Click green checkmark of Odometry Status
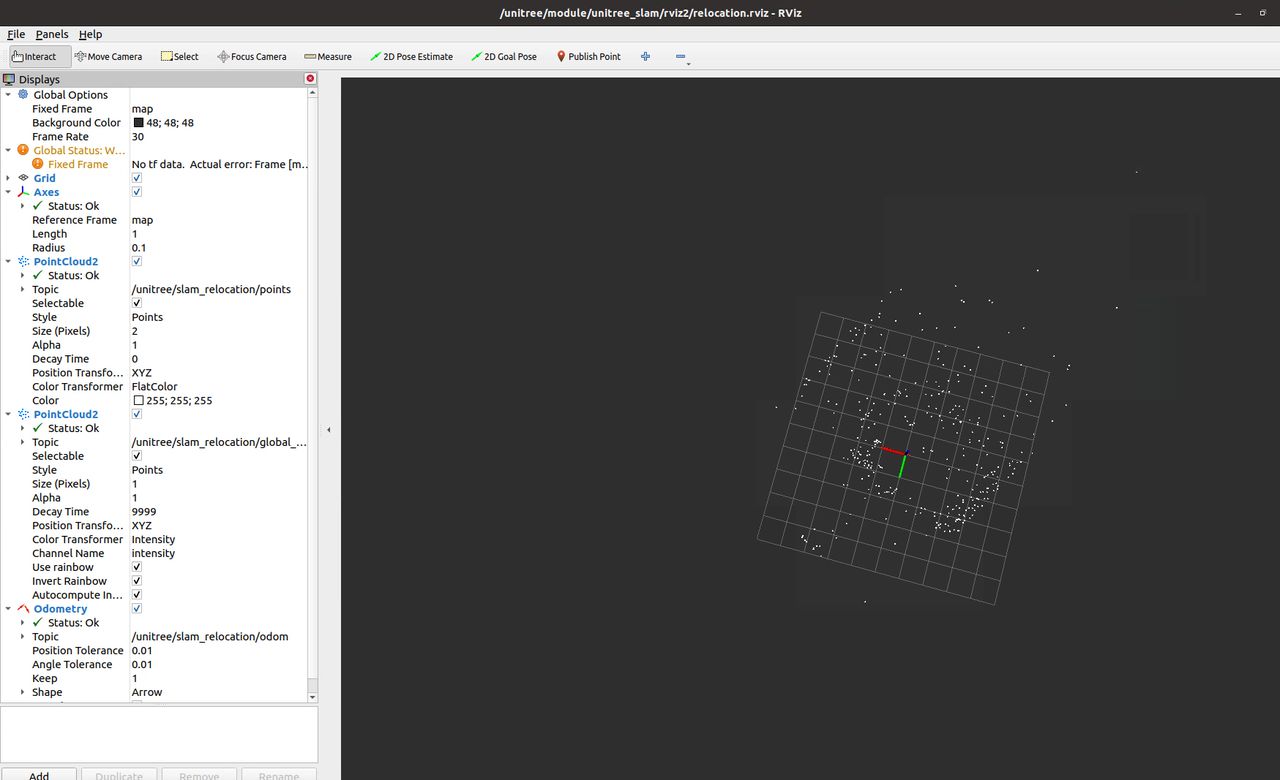Viewport: 1280px width, 780px height. [38, 622]
